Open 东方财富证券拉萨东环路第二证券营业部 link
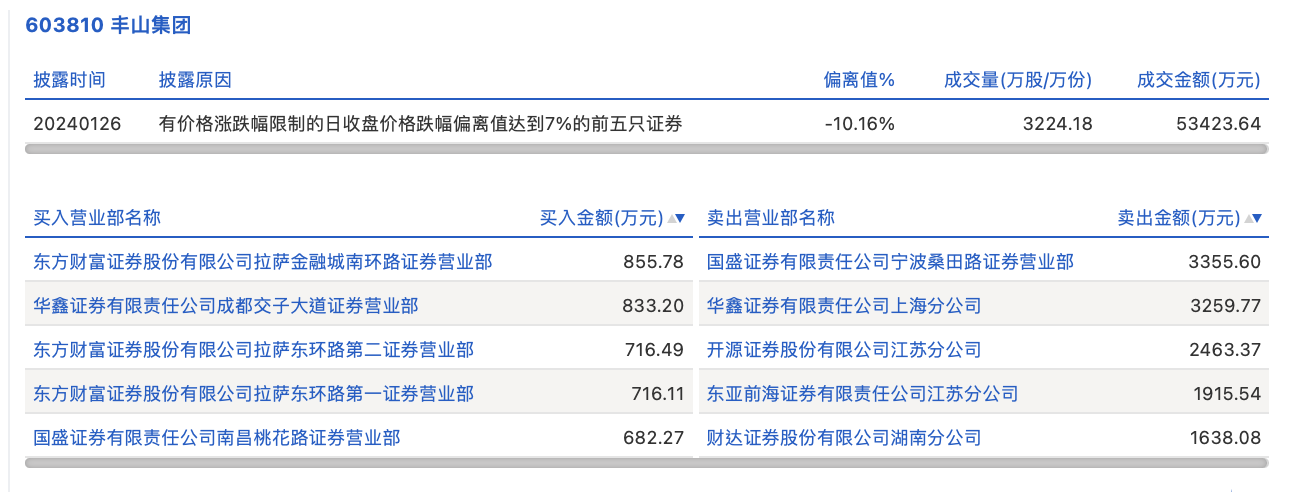The height and width of the screenshot is (492, 1290). pyautogui.click(x=254, y=350)
